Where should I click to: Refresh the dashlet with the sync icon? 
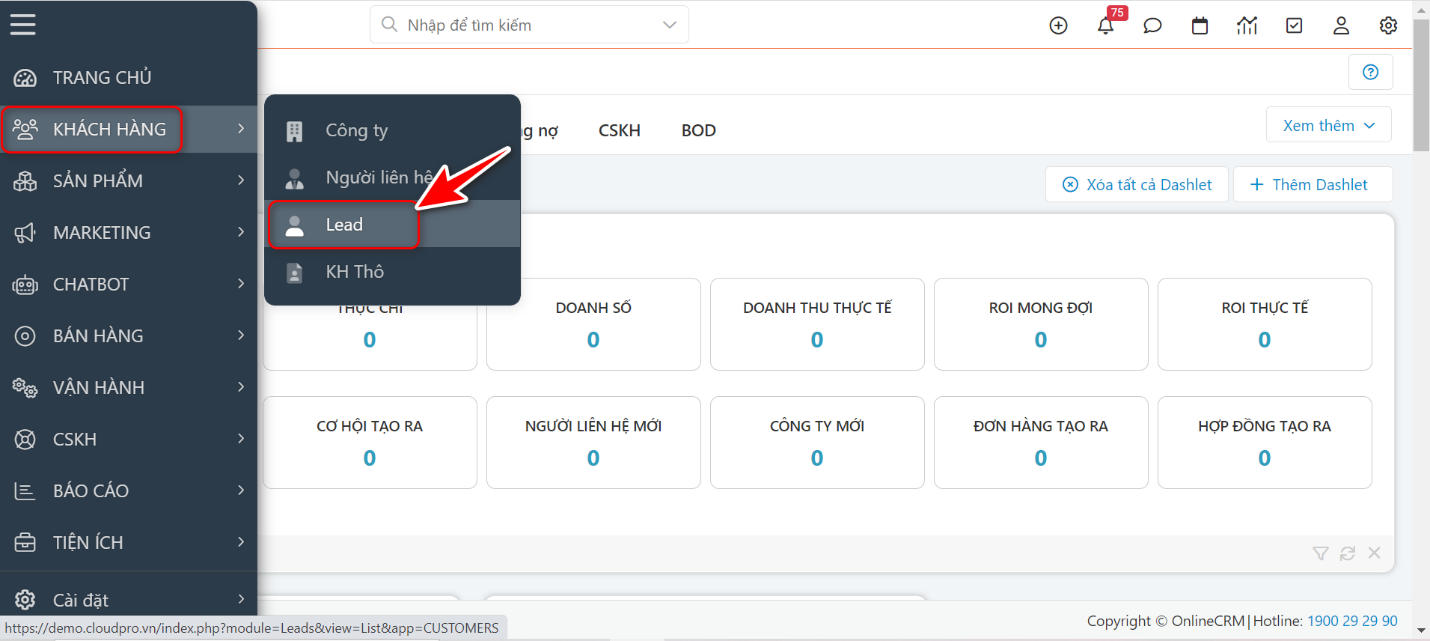(1347, 553)
